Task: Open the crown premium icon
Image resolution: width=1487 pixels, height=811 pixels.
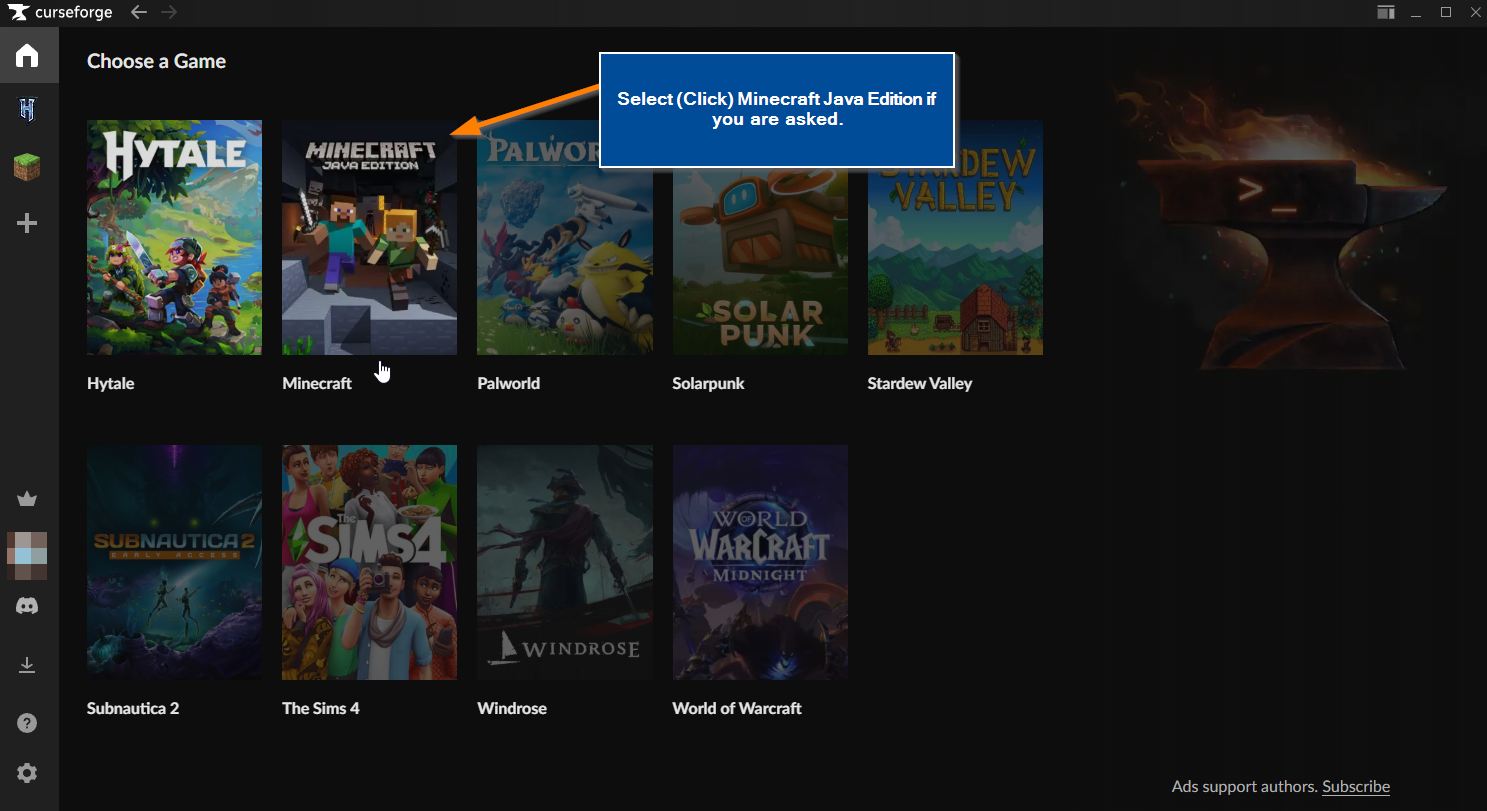Action: click(27, 499)
